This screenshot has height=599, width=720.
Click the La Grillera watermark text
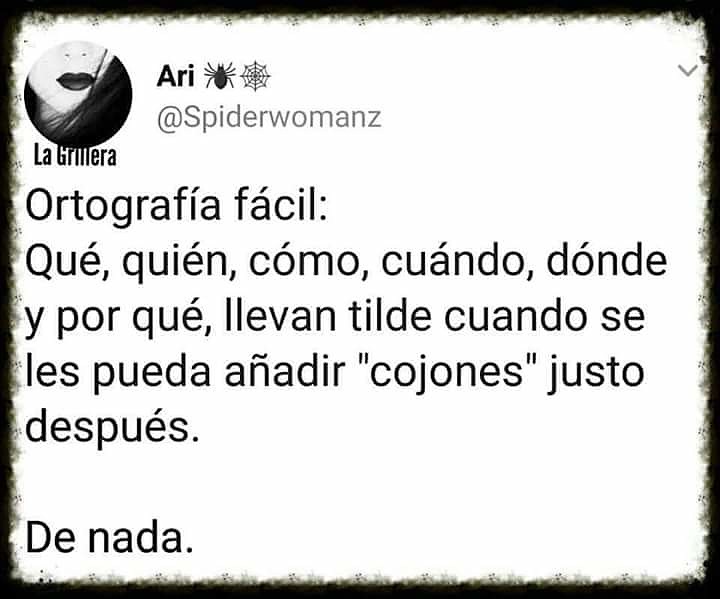pos(75,157)
